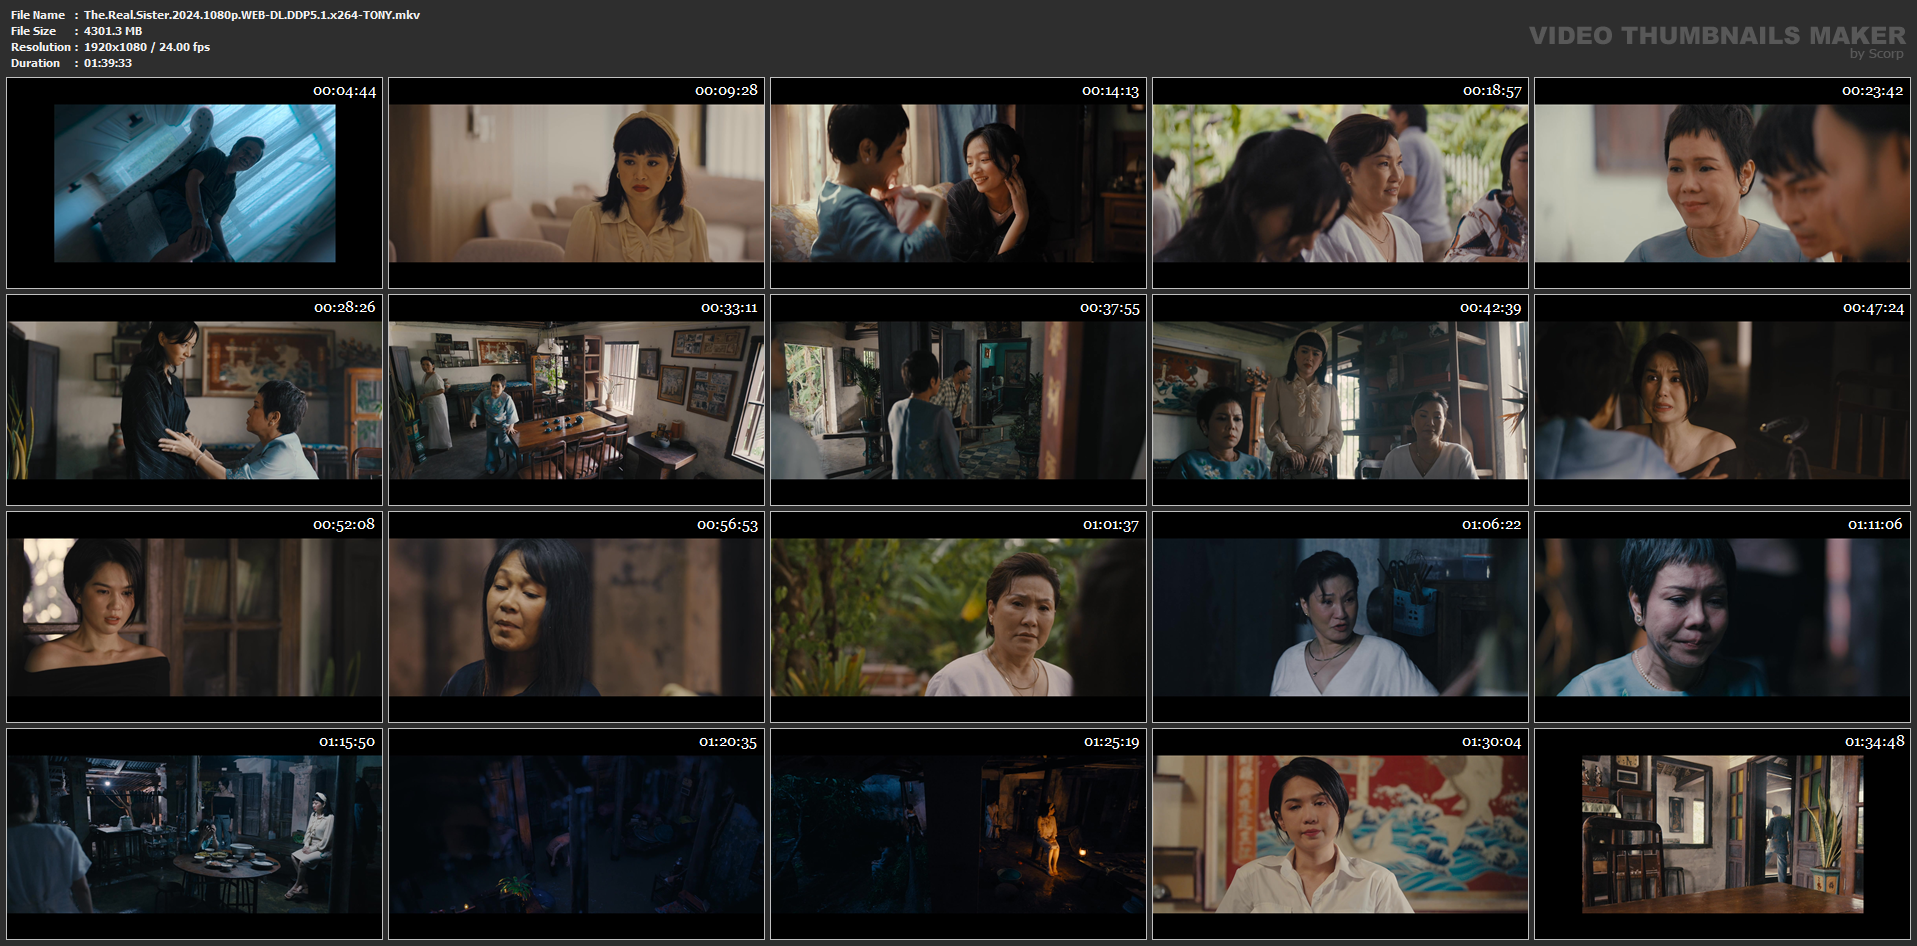
Task: Click the duration value 01:39:33
Action: [108, 63]
